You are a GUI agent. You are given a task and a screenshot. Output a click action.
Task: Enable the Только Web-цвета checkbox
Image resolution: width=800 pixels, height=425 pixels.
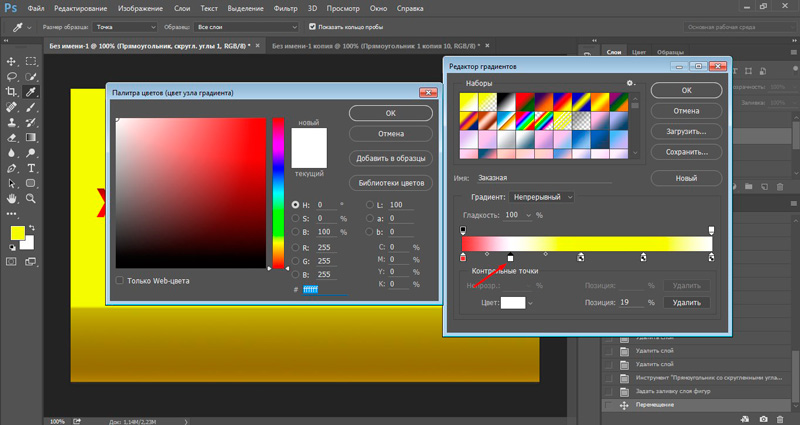pos(121,280)
